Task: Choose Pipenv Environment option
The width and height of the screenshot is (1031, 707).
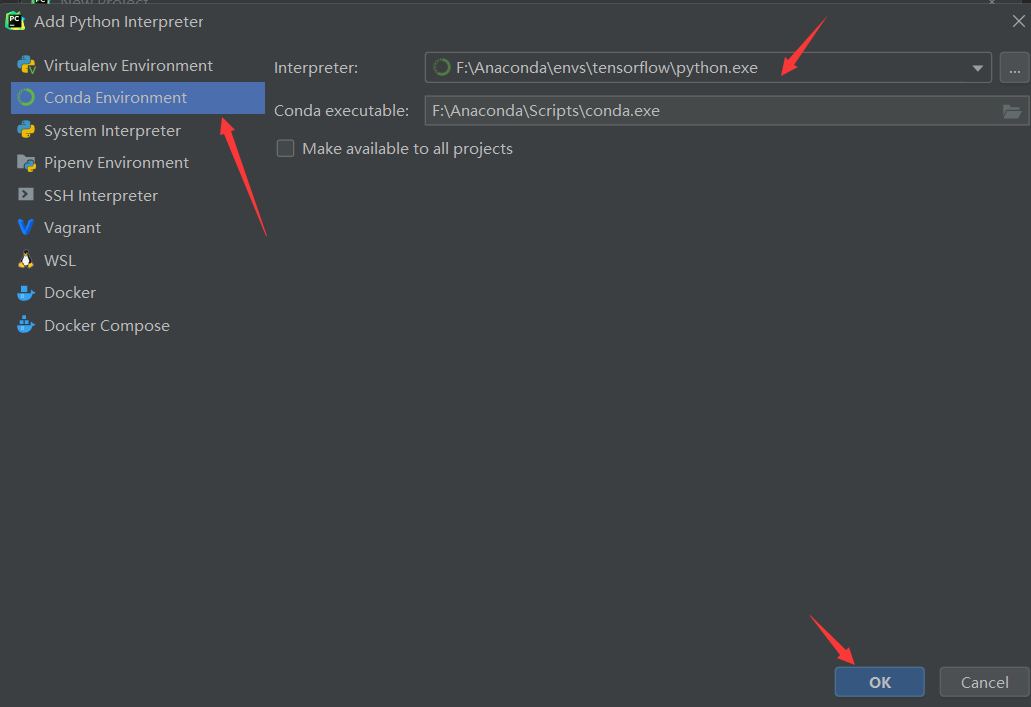Action: pos(138,162)
